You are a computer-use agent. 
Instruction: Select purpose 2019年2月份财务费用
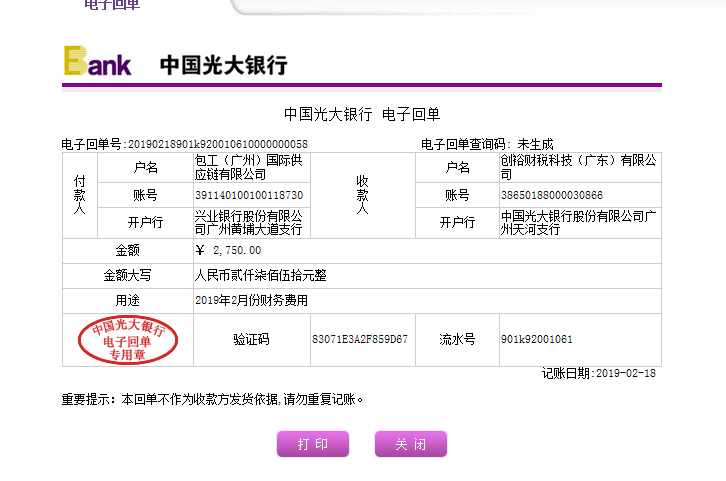pyautogui.click(x=251, y=300)
